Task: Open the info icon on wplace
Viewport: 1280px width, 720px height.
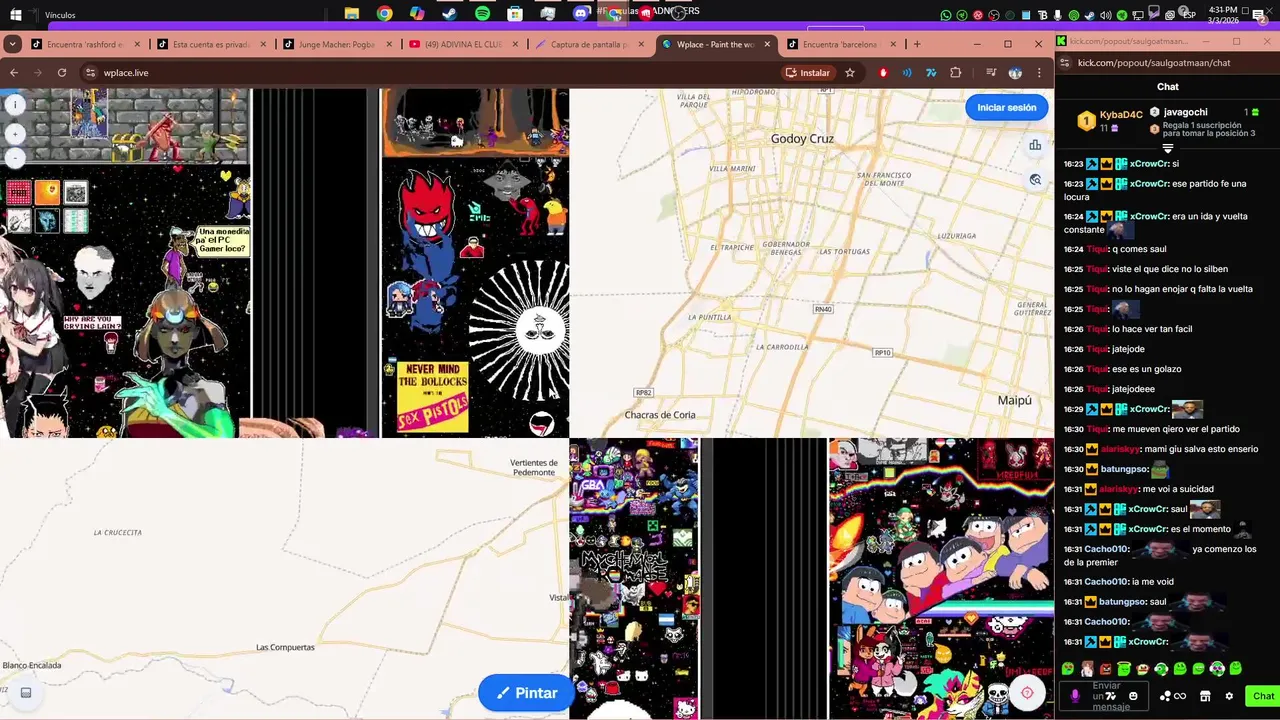Action: click(x=14, y=105)
